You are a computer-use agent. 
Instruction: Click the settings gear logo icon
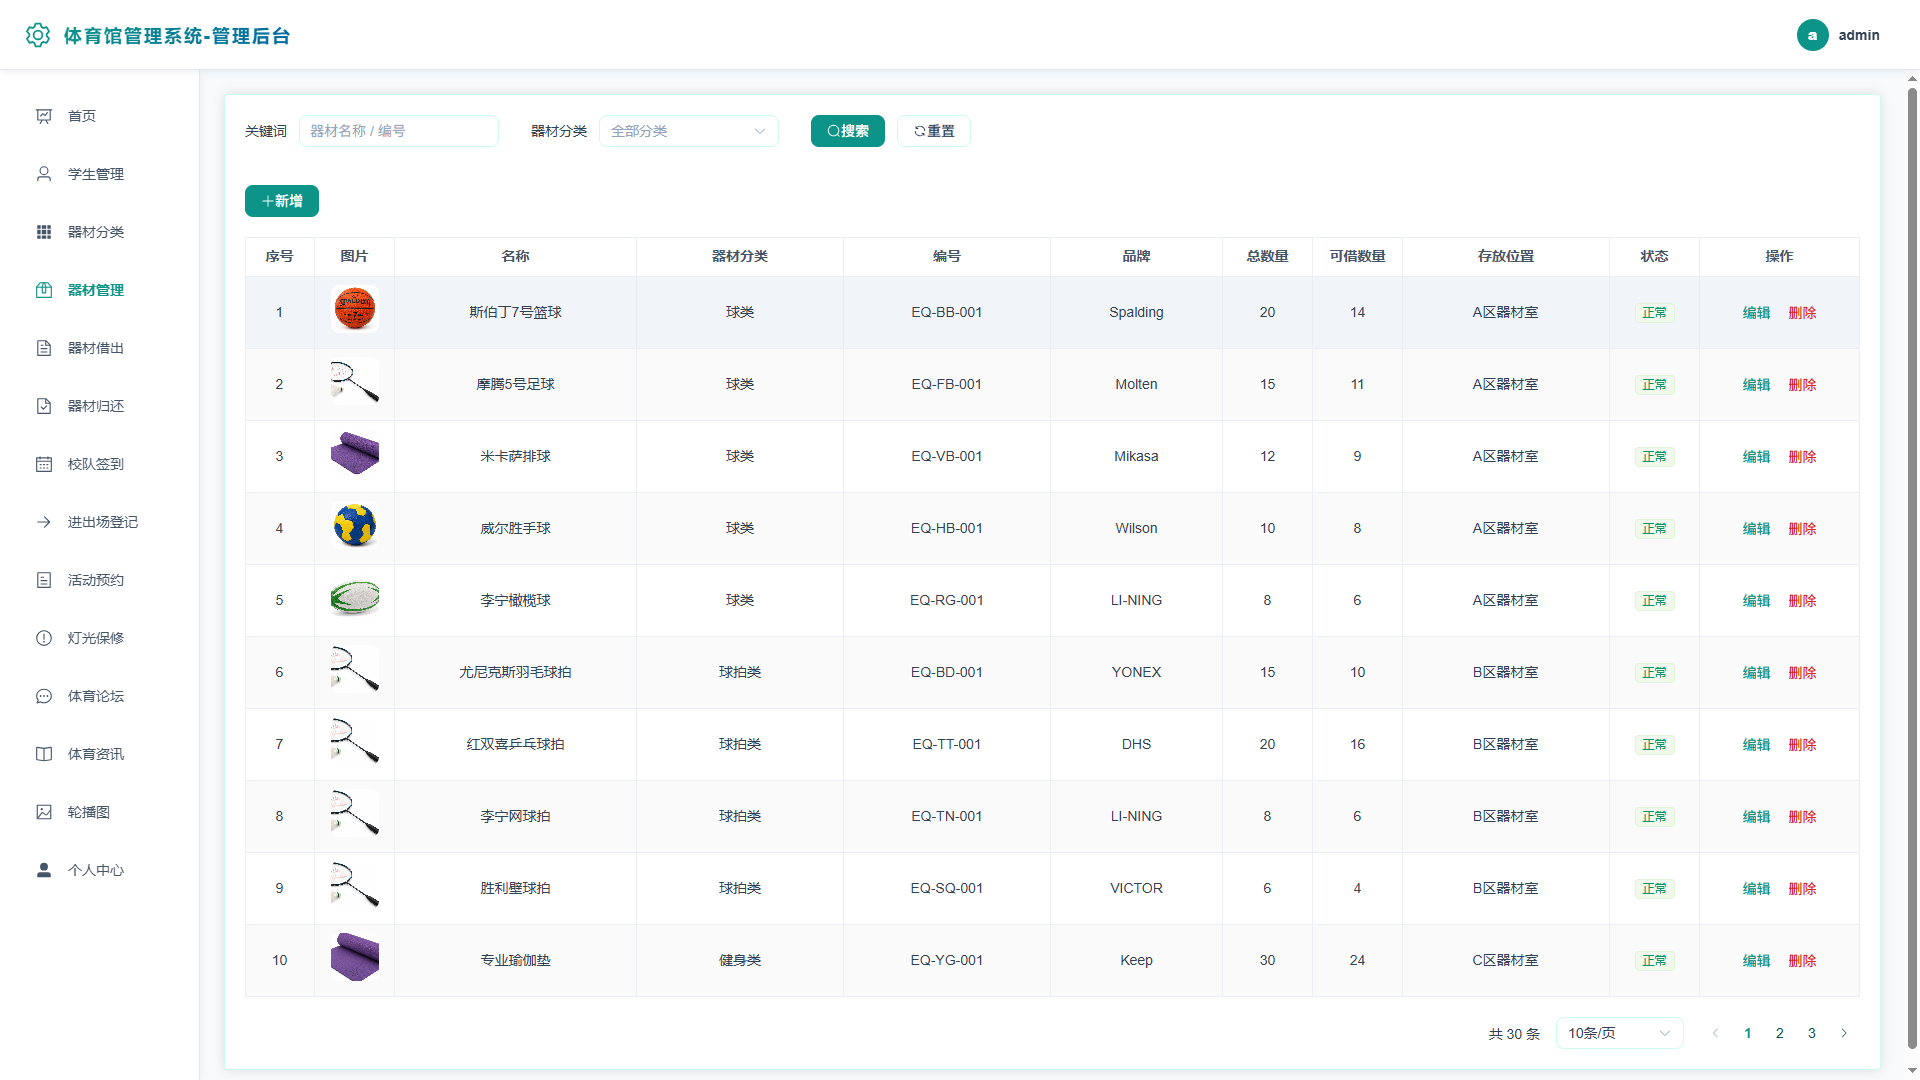(38, 35)
